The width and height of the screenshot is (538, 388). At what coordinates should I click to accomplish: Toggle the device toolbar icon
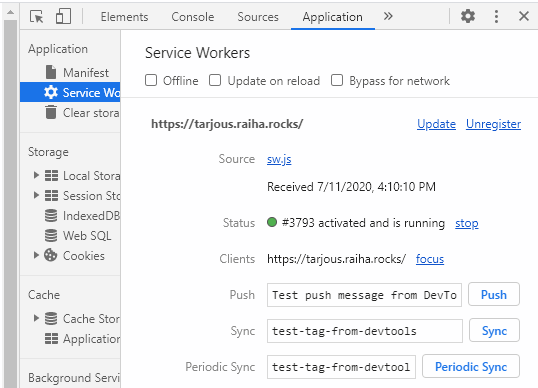point(63,16)
